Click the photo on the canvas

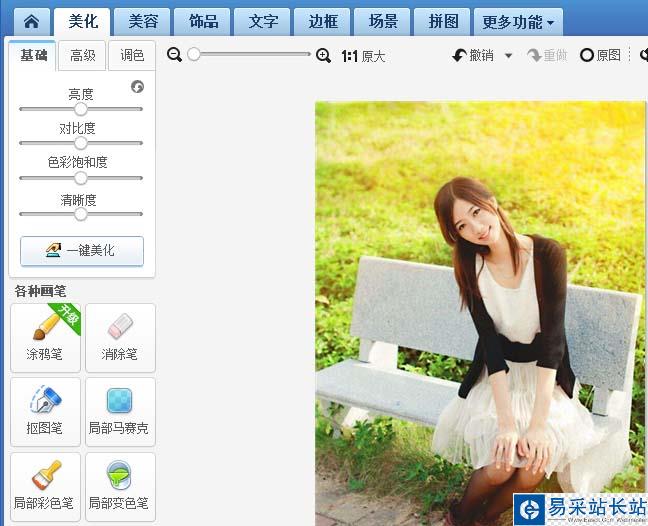tap(480, 313)
